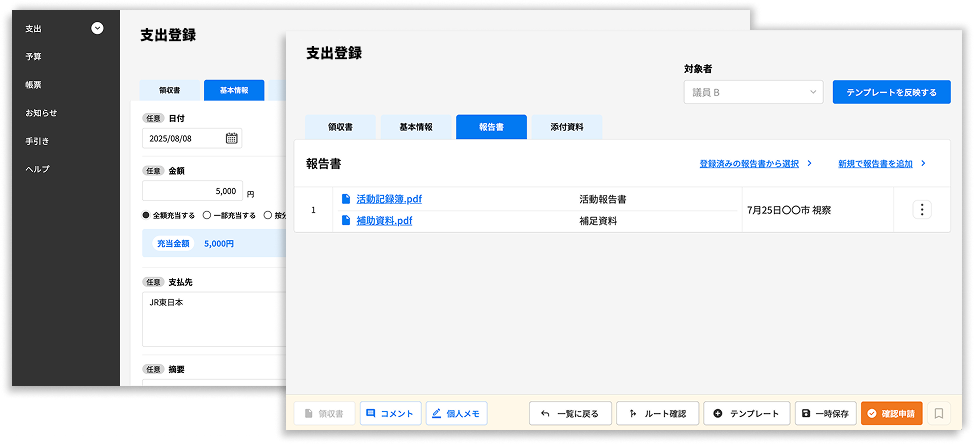Open the three-dot row options menu
This screenshot has height=444, width=974.
click(922, 210)
